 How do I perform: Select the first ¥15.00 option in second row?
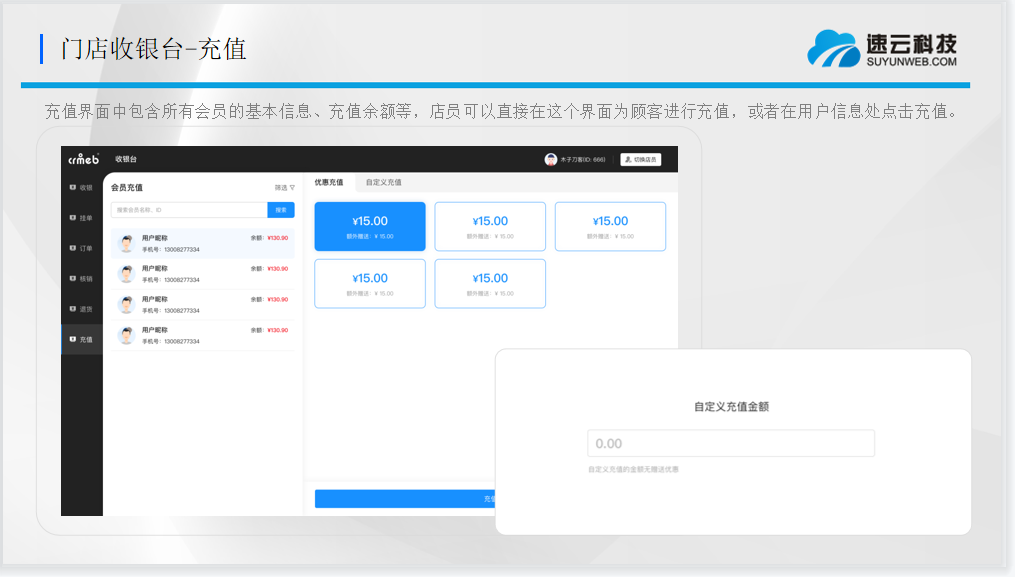(370, 283)
